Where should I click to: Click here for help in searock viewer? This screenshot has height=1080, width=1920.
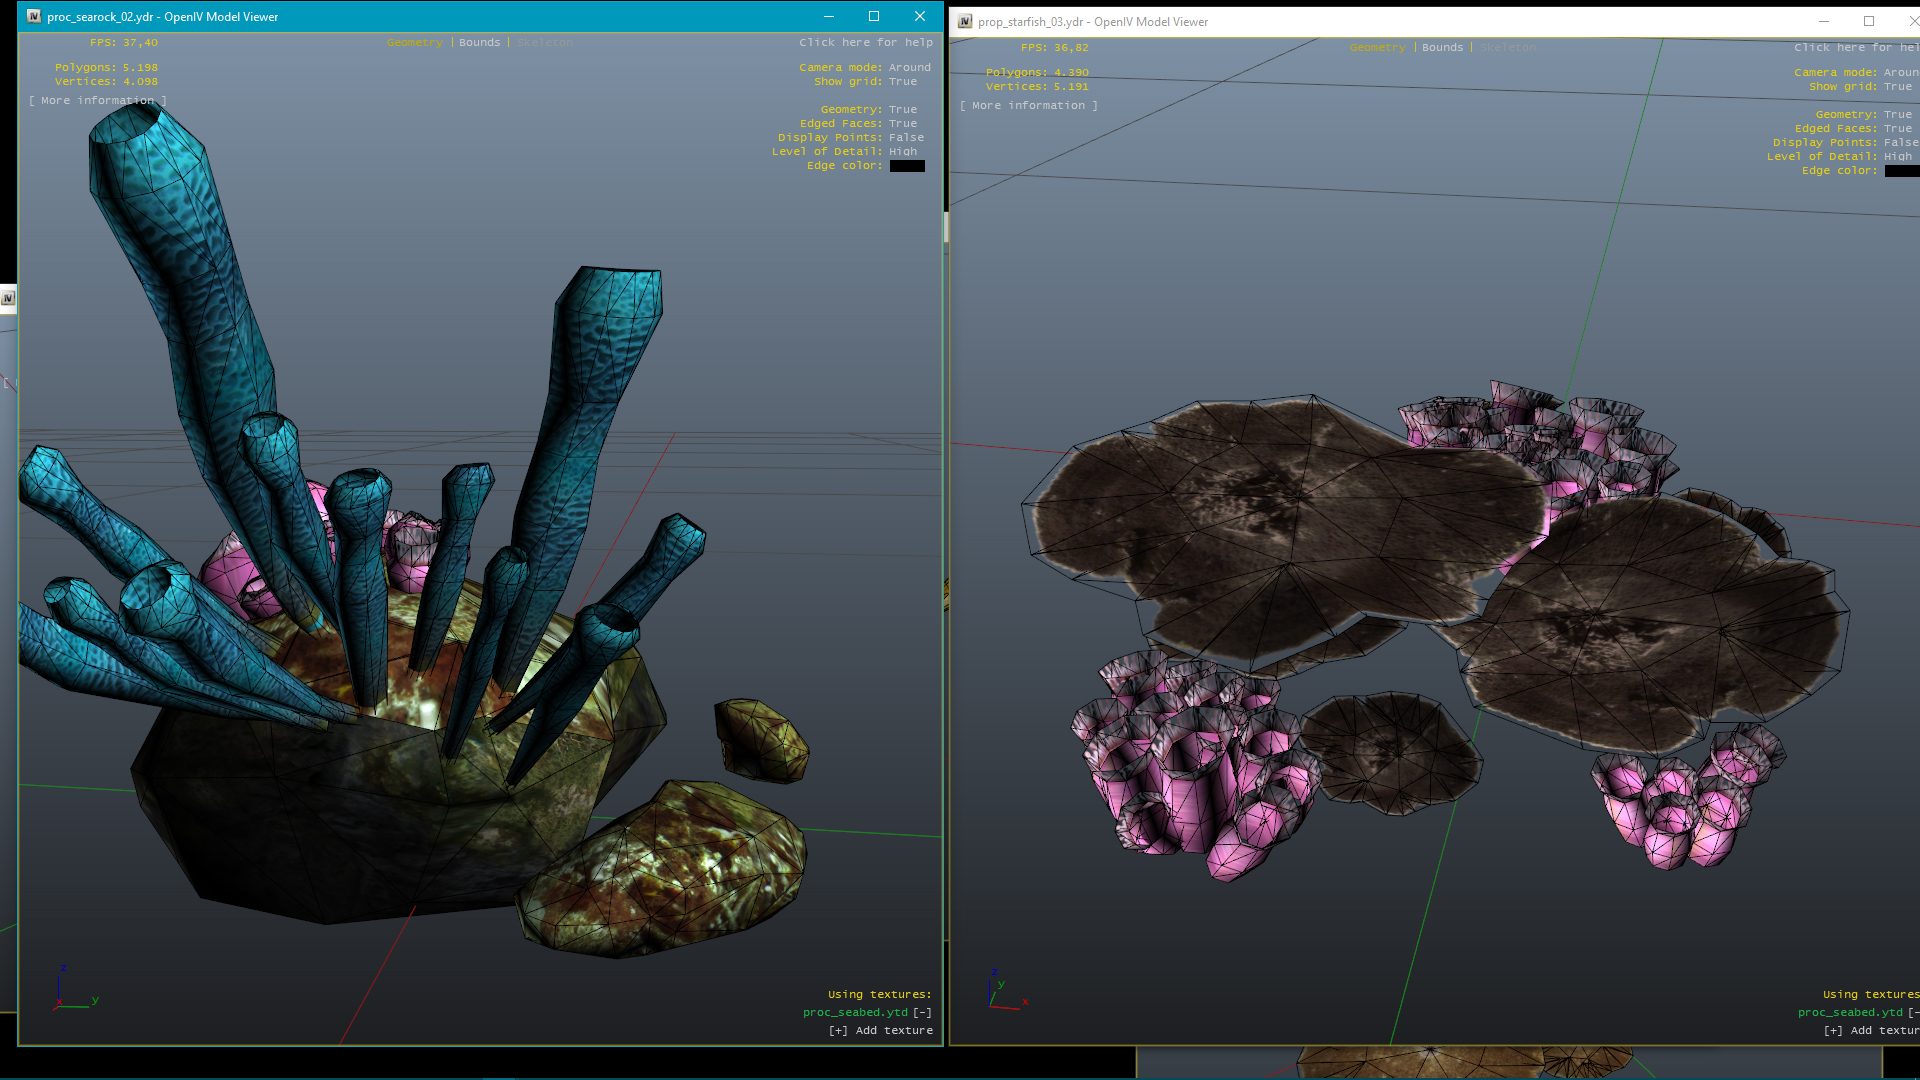[866, 42]
